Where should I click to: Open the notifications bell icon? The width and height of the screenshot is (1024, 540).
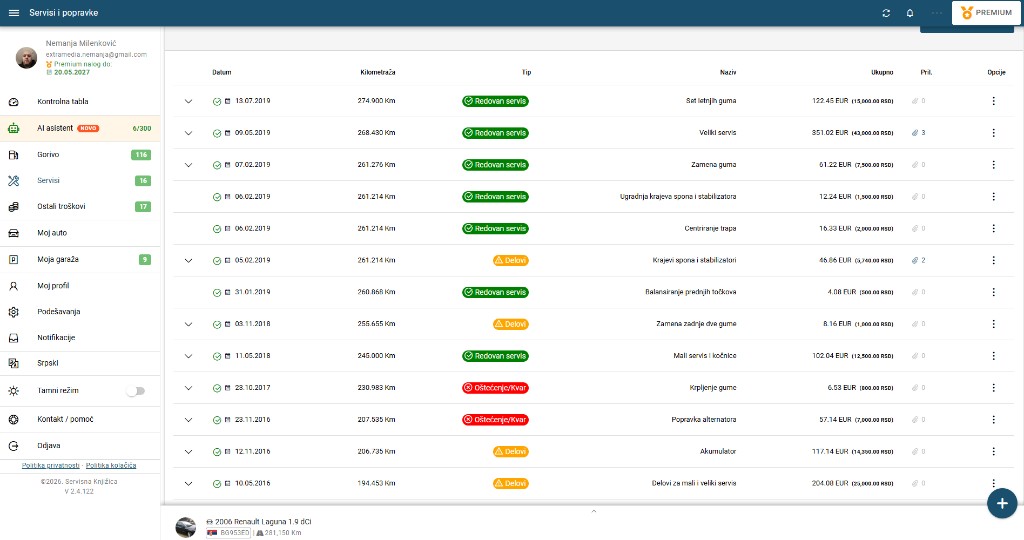[x=910, y=13]
